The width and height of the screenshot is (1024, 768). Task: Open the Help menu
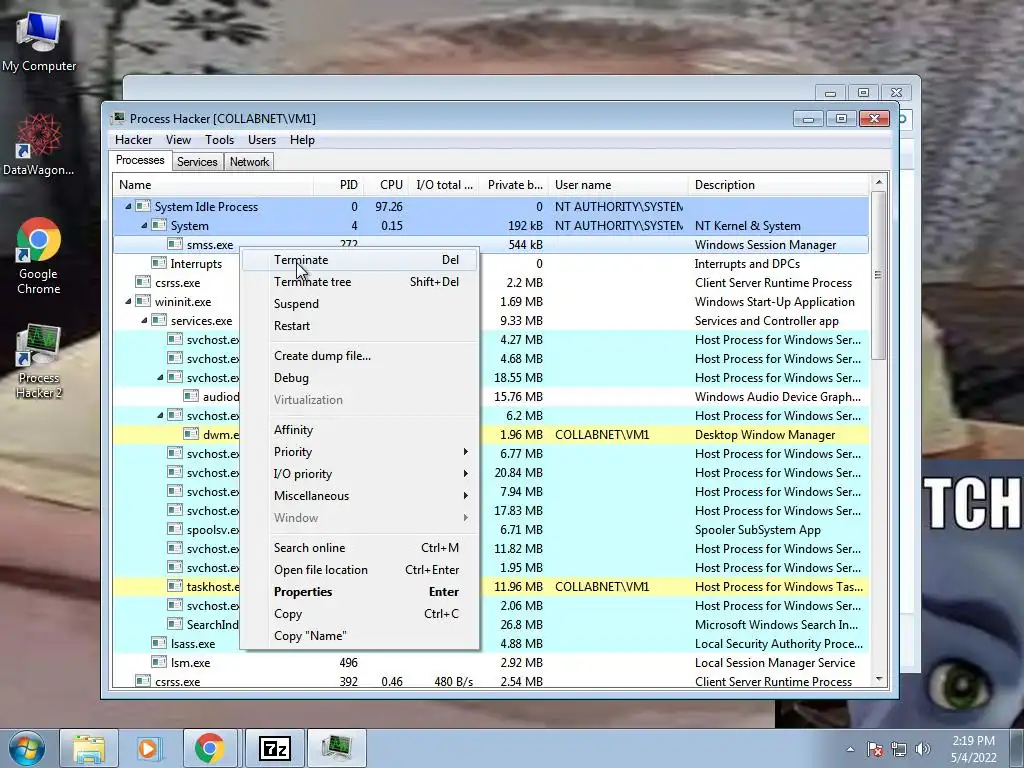302,140
